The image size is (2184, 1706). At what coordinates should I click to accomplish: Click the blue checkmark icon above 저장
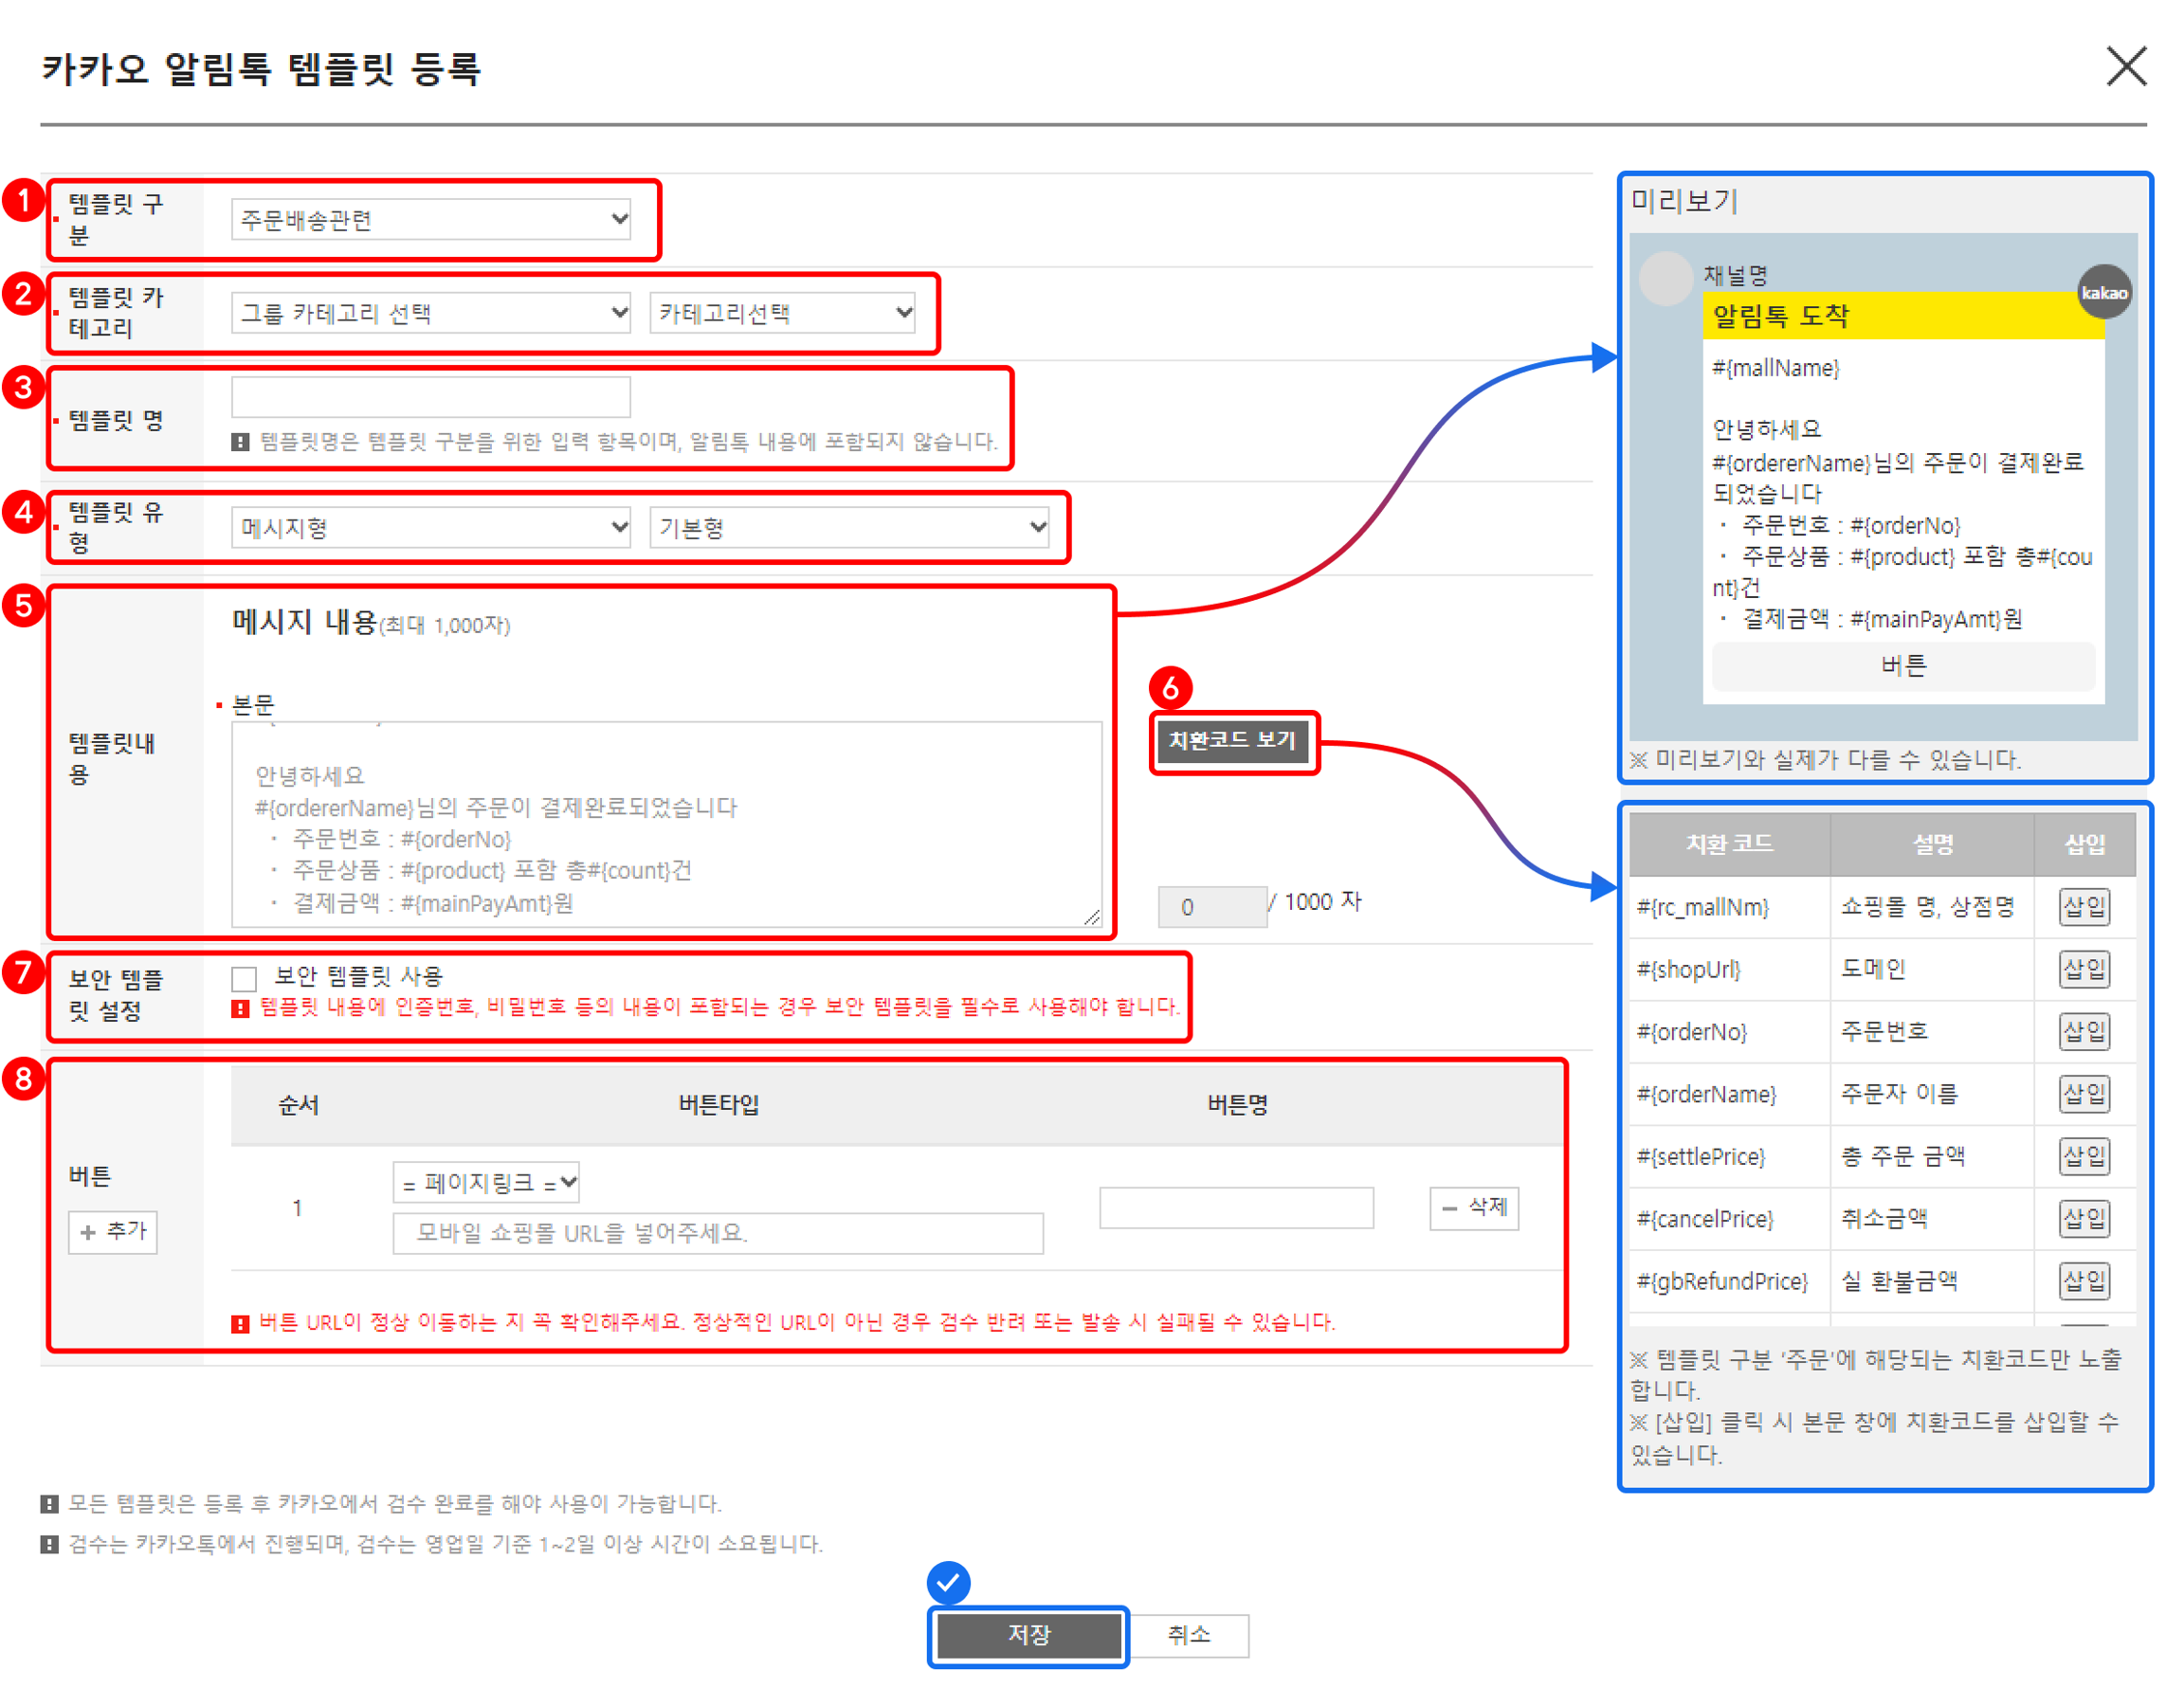coord(948,1582)
